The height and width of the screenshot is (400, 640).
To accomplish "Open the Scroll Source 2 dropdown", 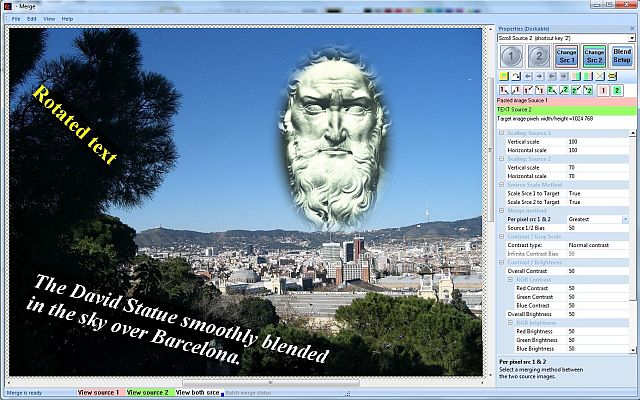I will pyautogui.click(x=632, y=38).
